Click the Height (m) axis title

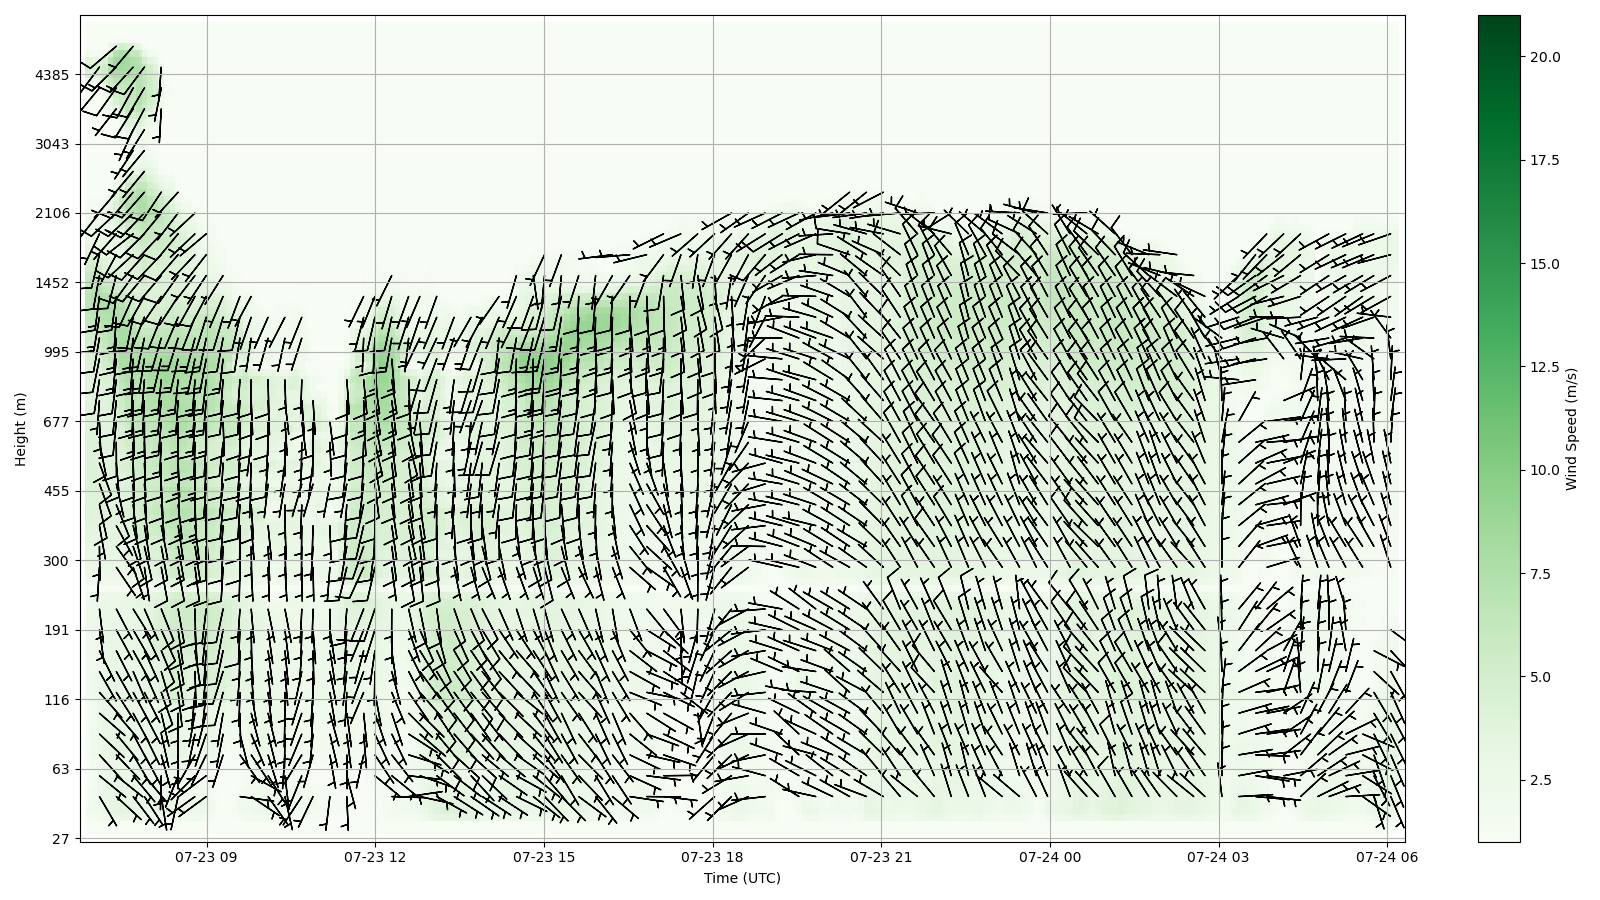20,429
